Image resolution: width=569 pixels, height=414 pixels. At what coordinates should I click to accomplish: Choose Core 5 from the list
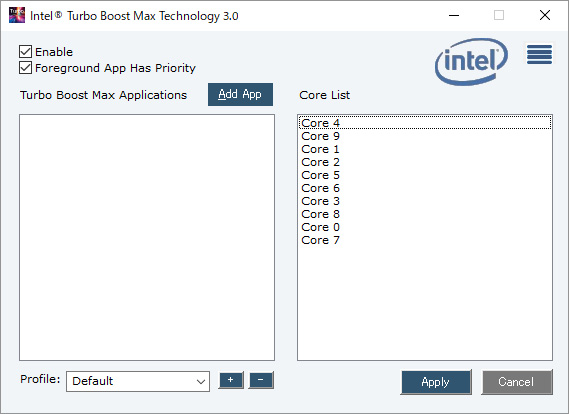pos(425,175)
